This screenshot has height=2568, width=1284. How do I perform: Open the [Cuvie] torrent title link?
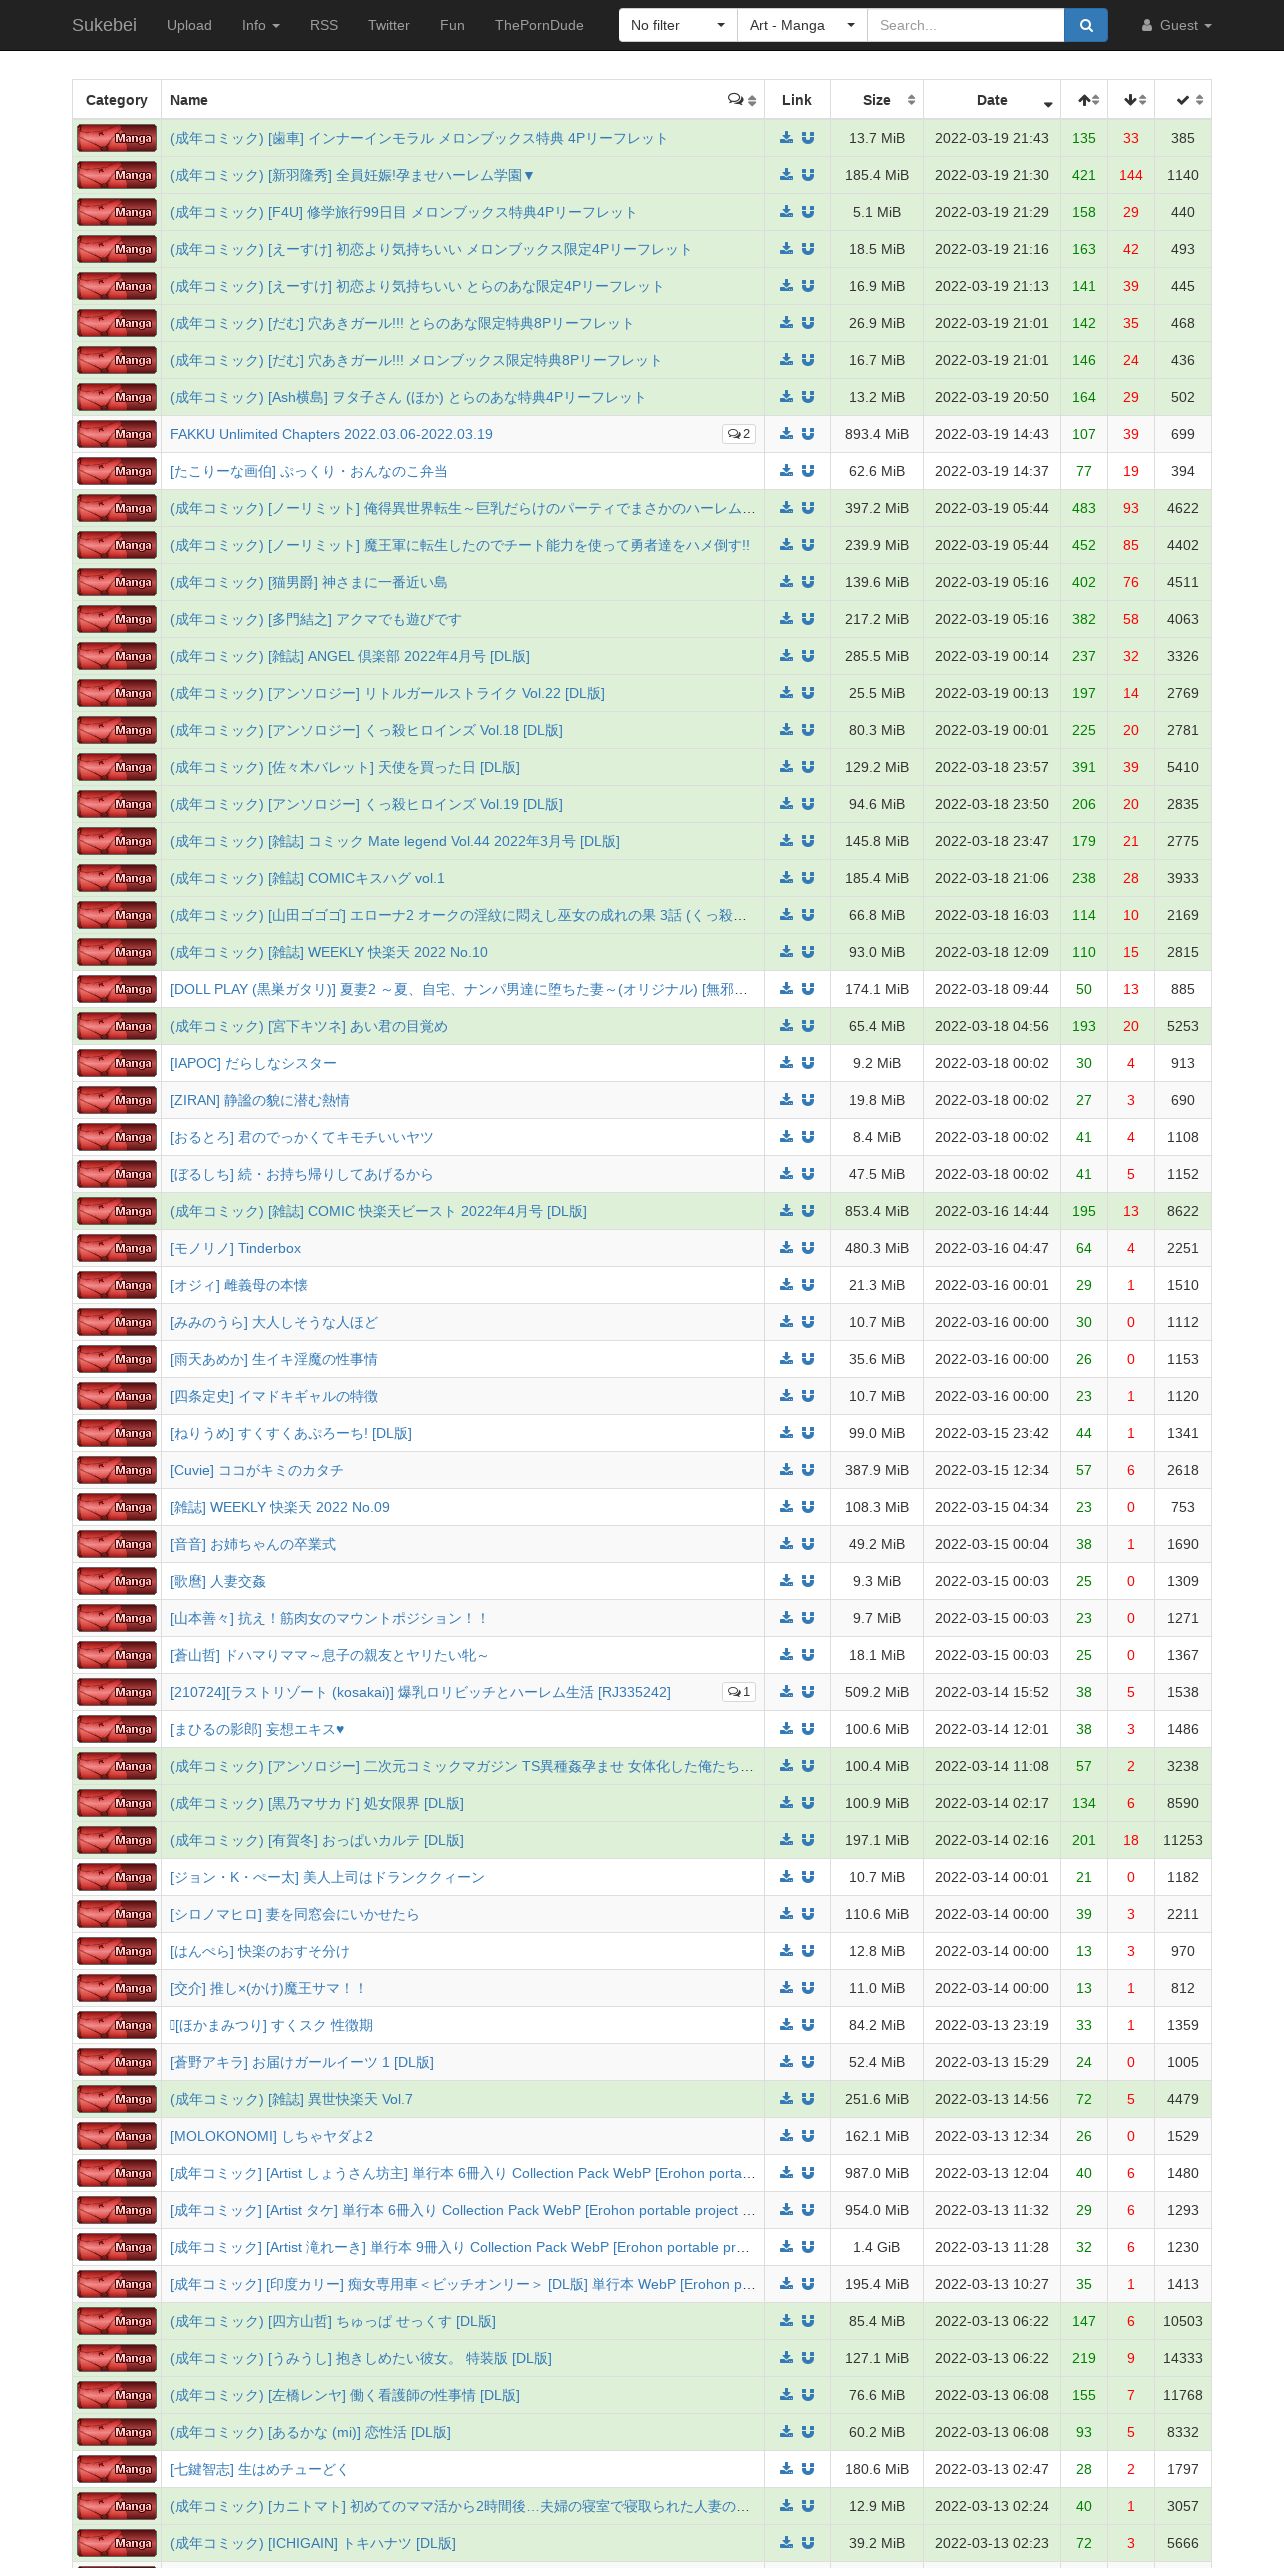point(256,1470)
